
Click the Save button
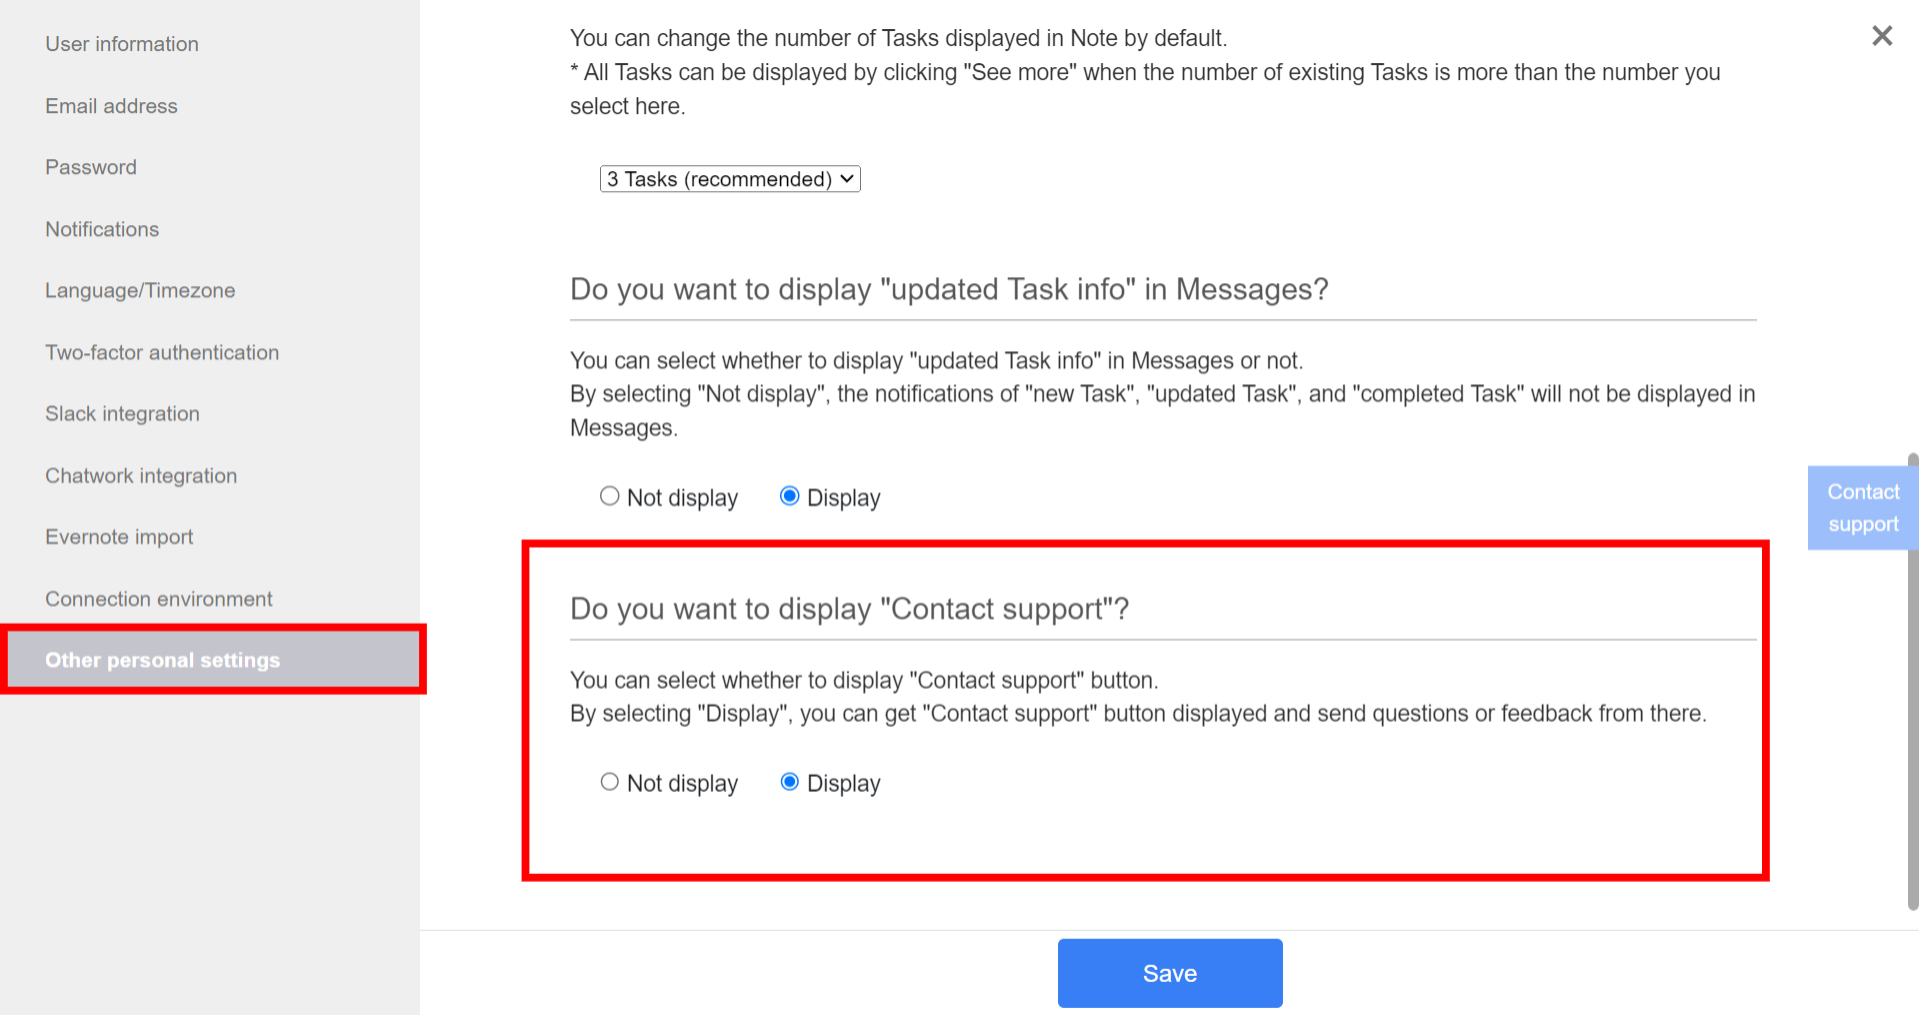click(1169, 972)
